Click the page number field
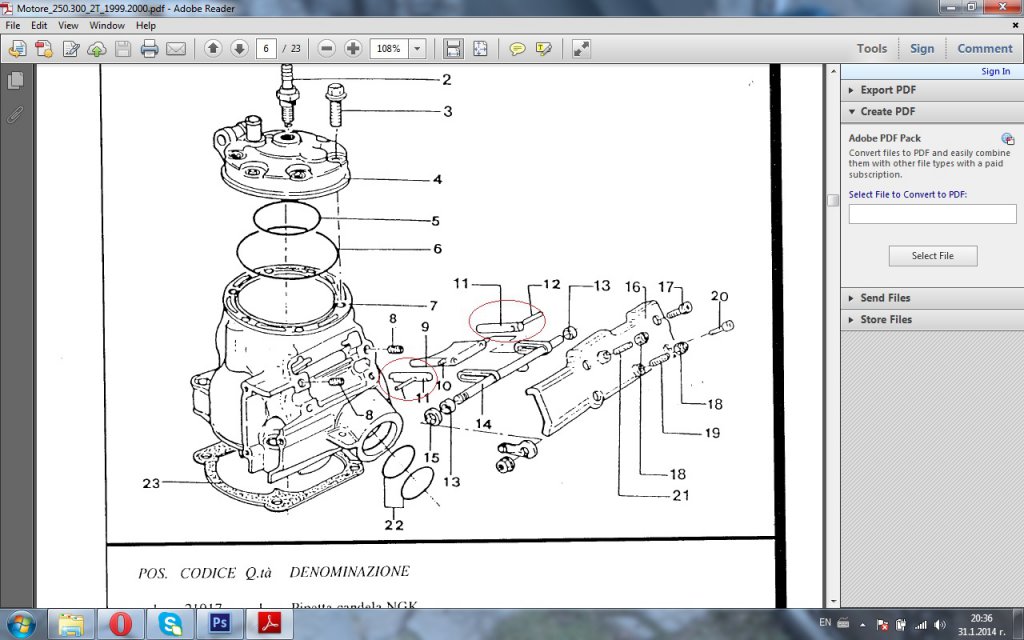This screenshot has width=1024, height=640. [x=266, y=48]
